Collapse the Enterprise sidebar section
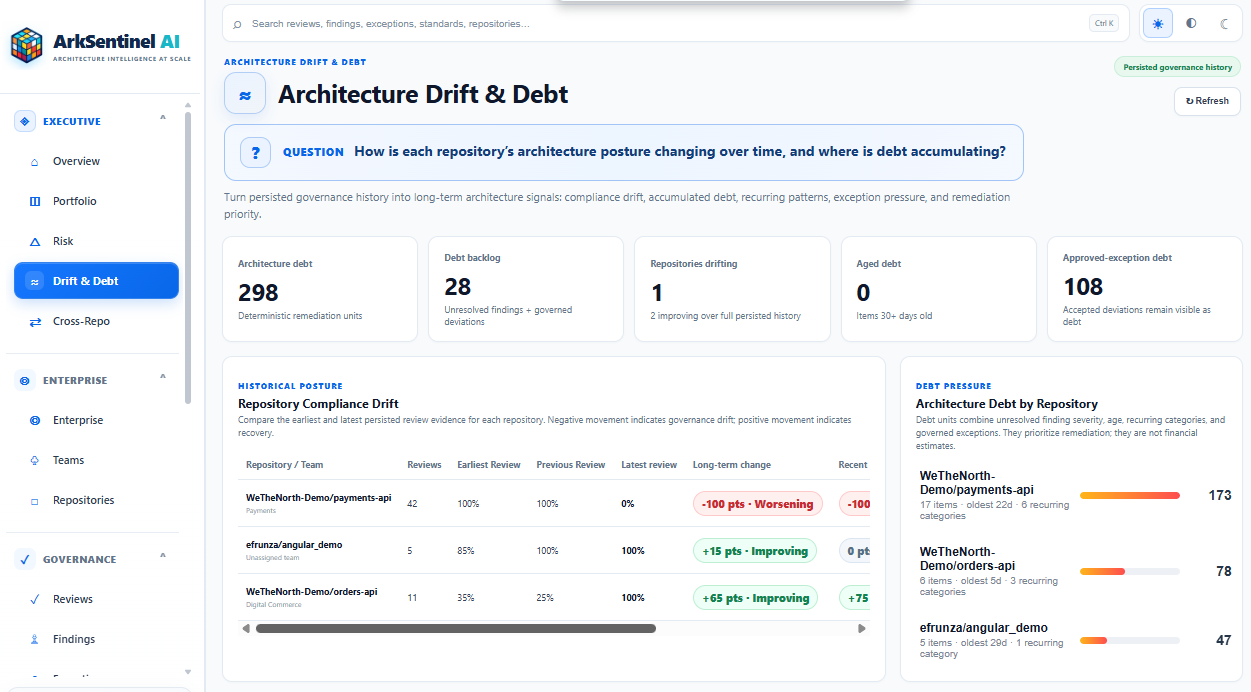Screen dimensions: 1251x692 163,378
